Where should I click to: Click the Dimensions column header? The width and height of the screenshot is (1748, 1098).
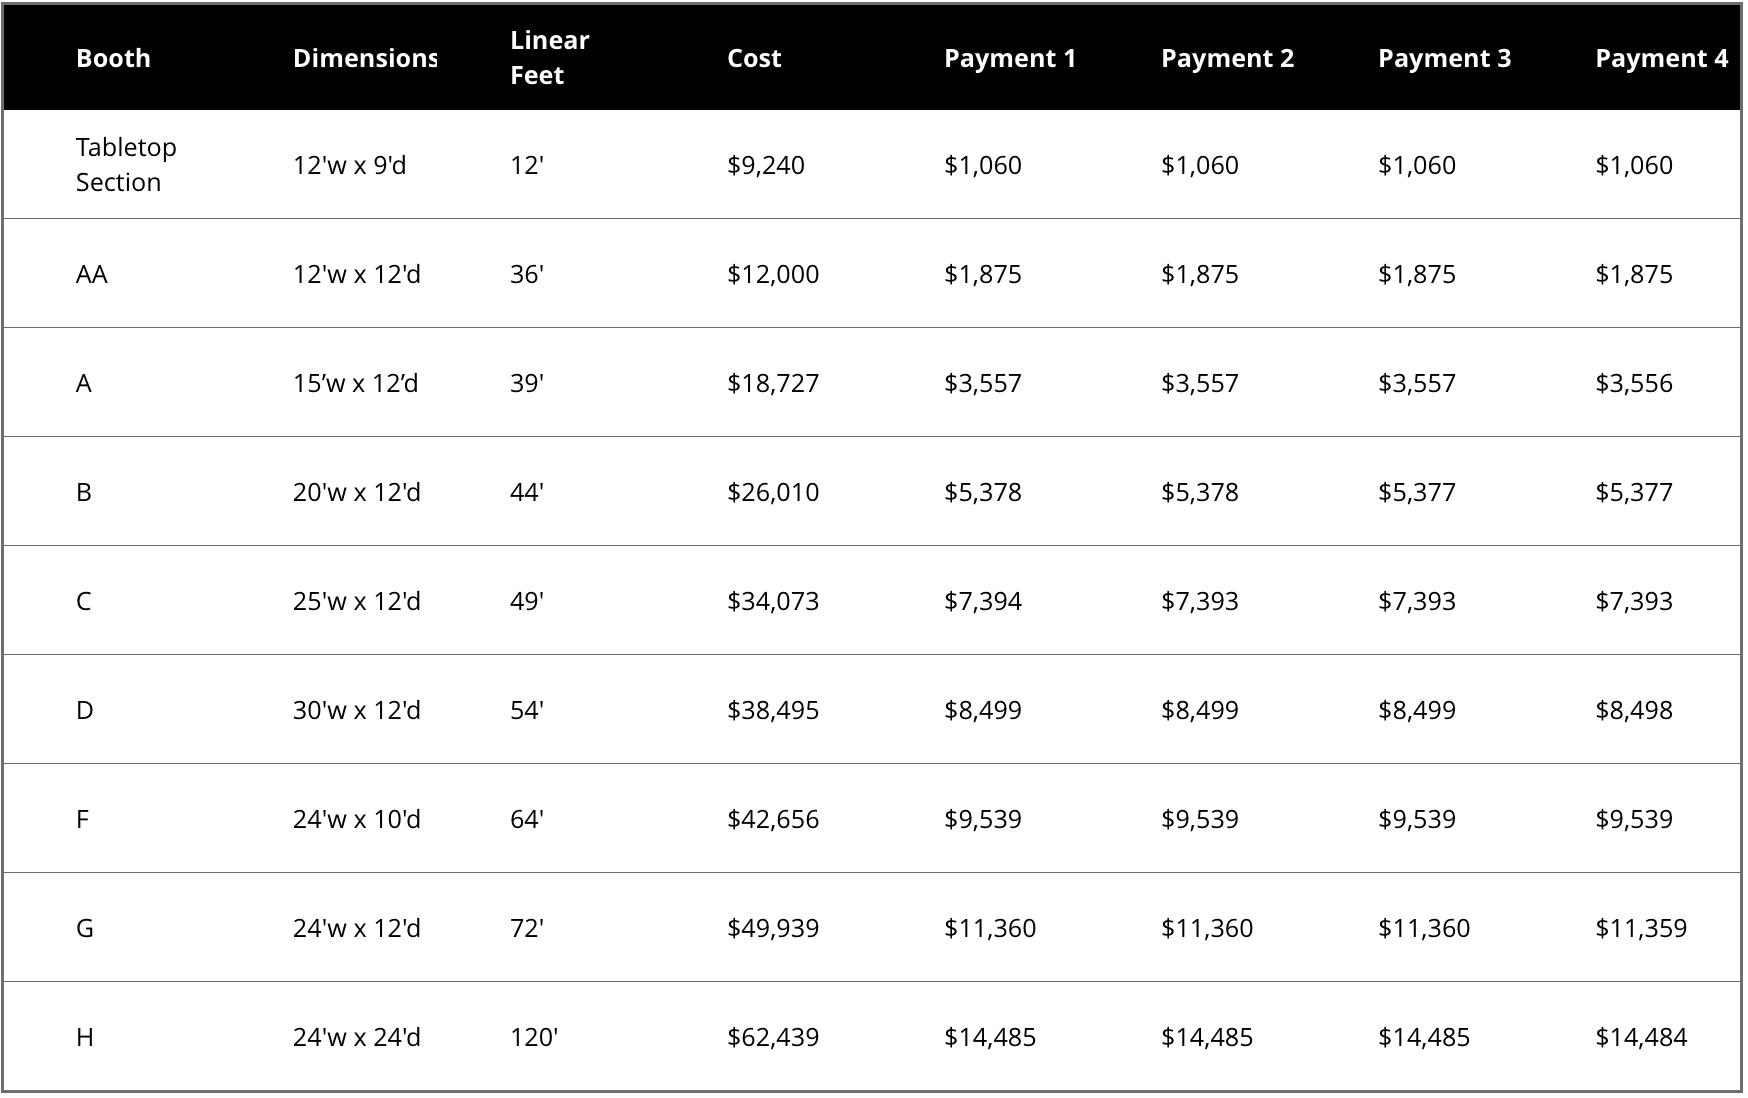tap(364, 58)
